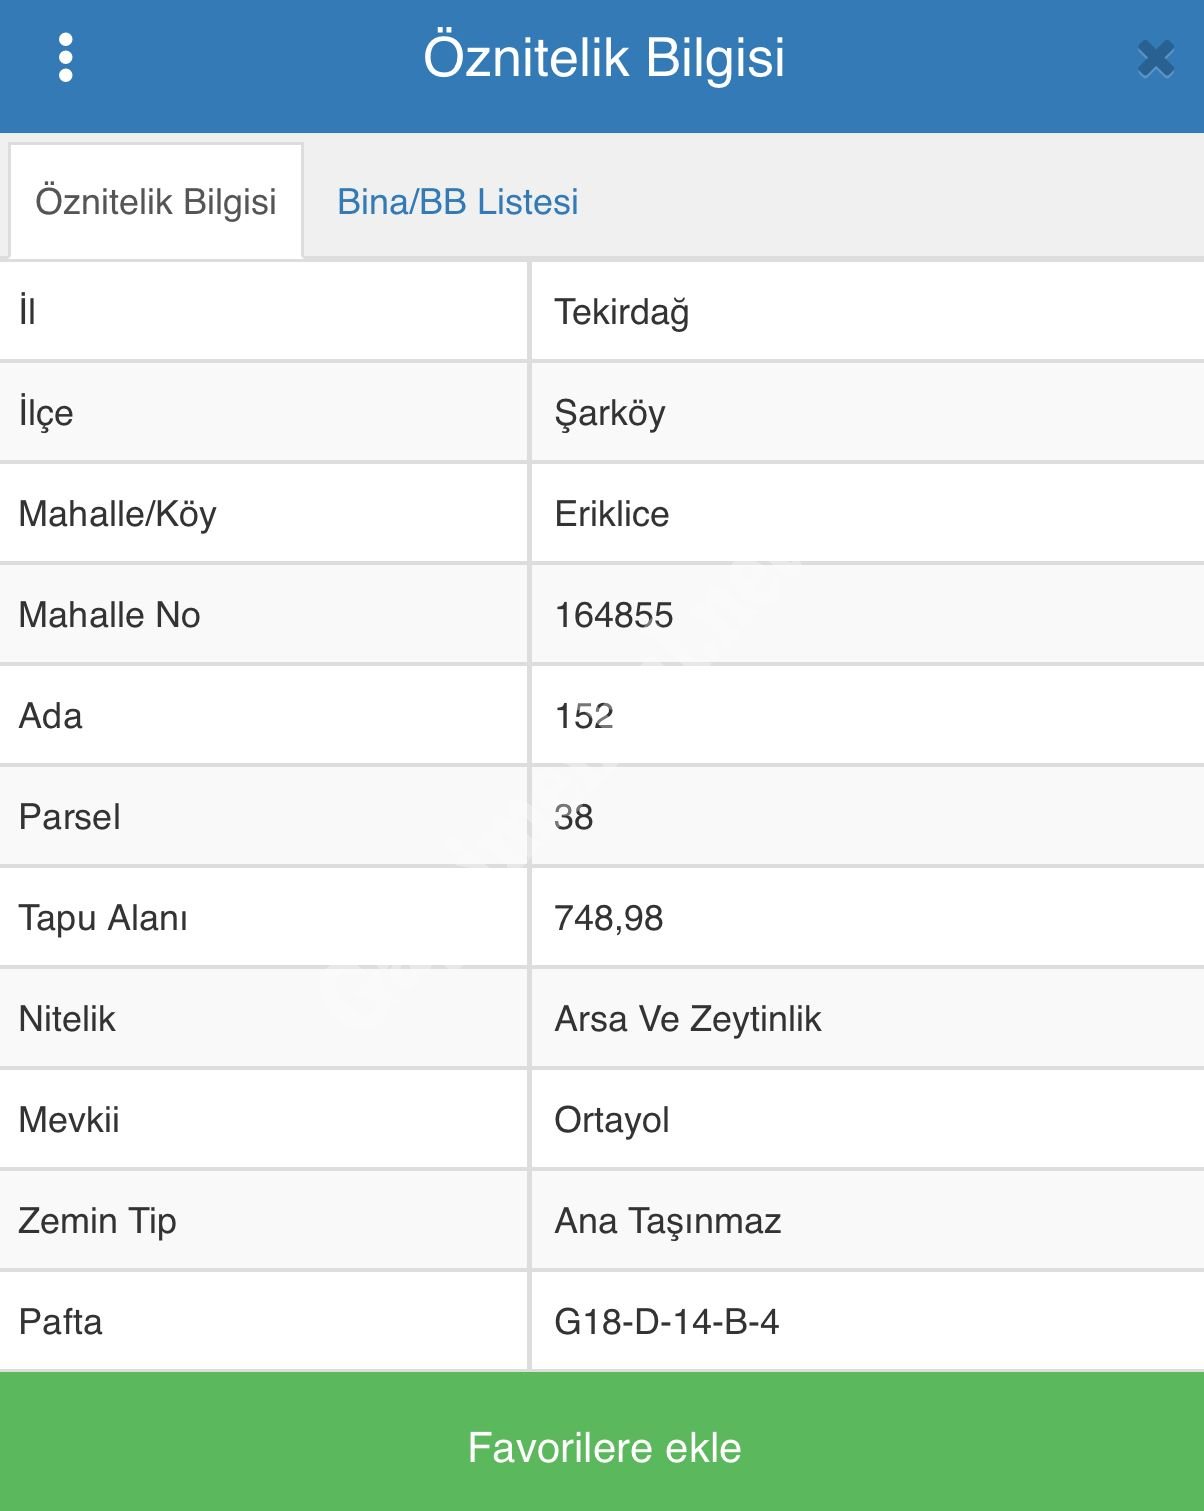Click the G18-D-14-B-4 sheet value

tap(666, 1322)
